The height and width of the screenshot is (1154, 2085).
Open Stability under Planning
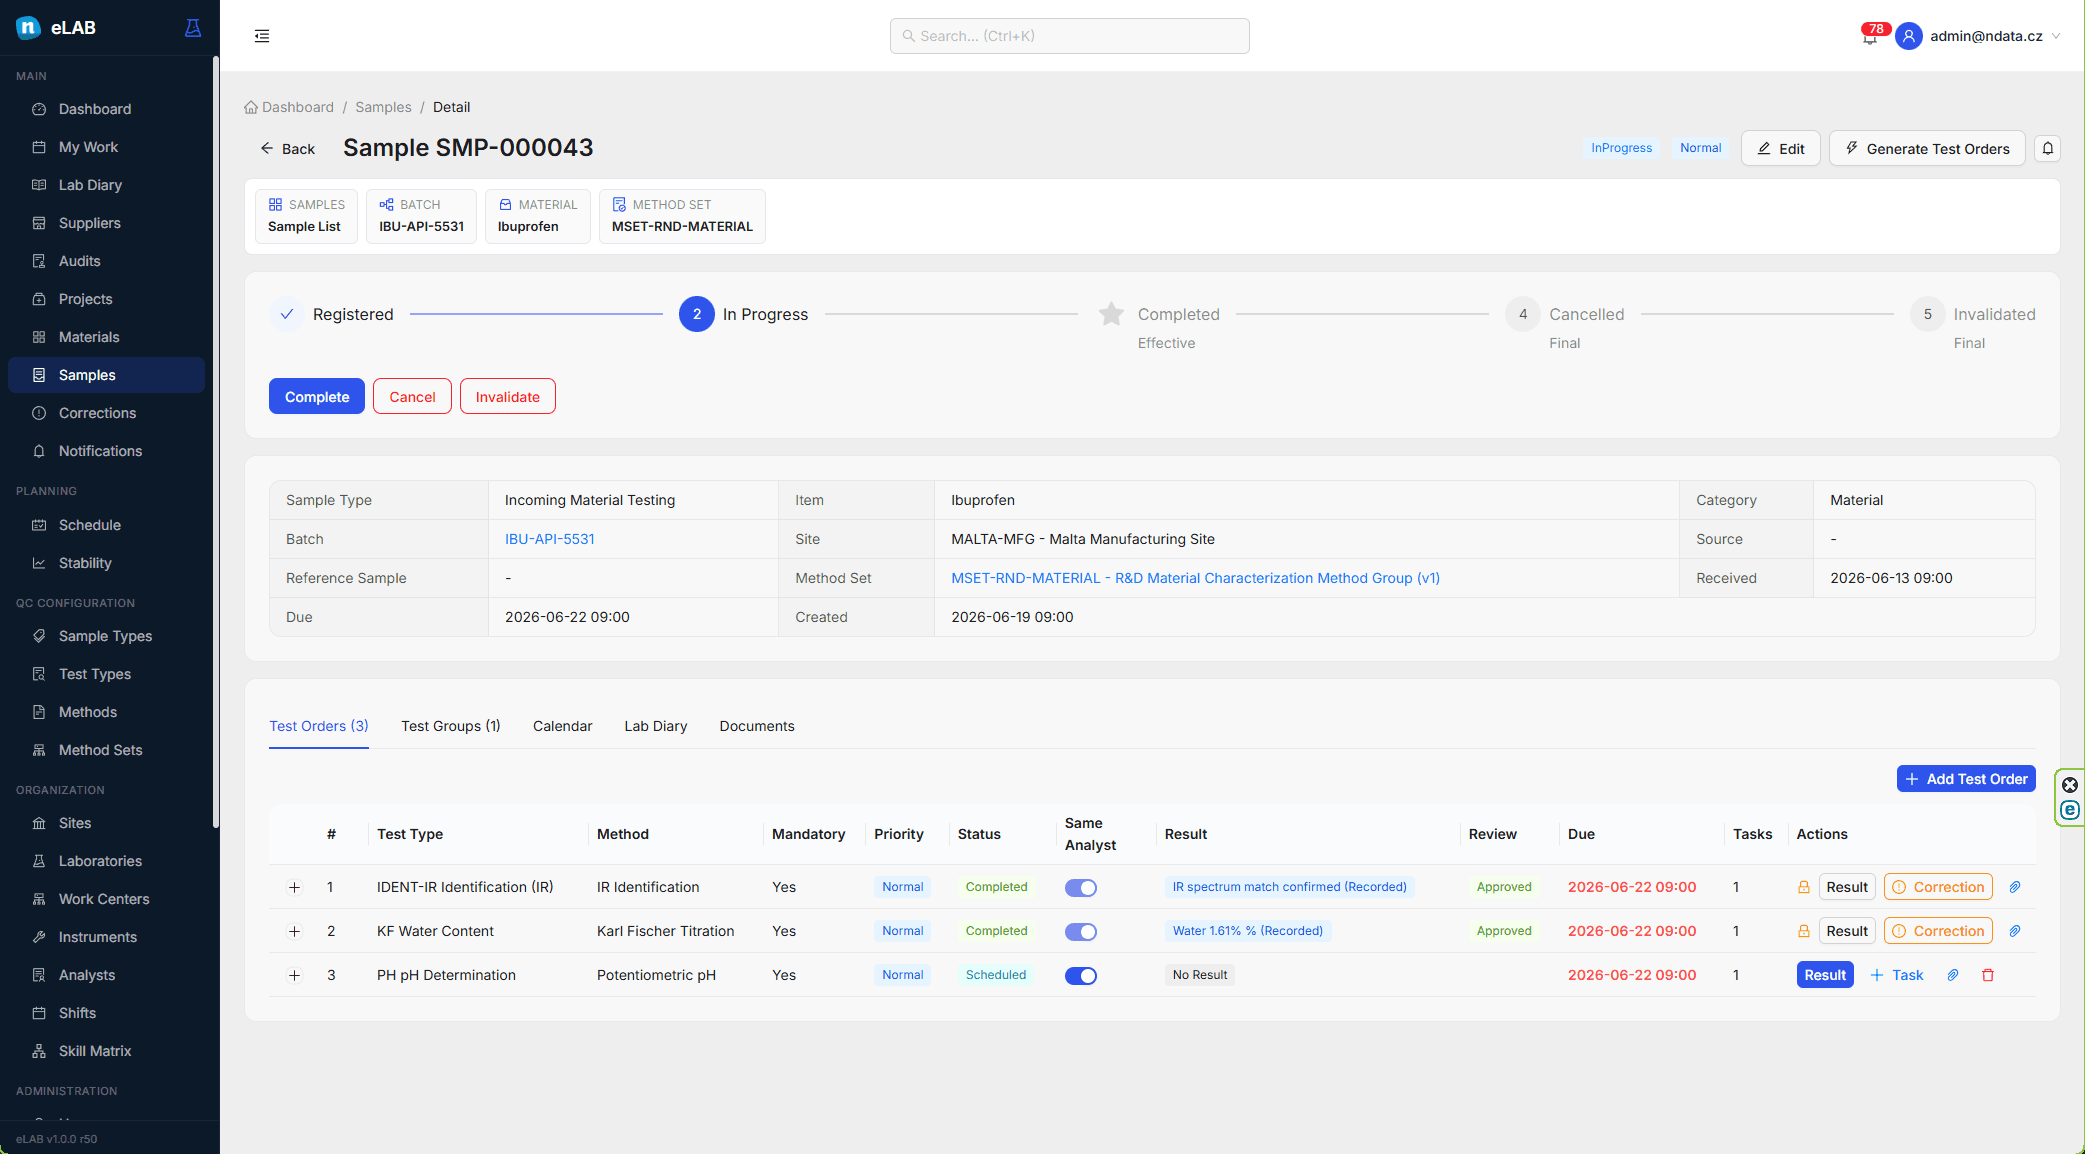[x=107, y=563]
